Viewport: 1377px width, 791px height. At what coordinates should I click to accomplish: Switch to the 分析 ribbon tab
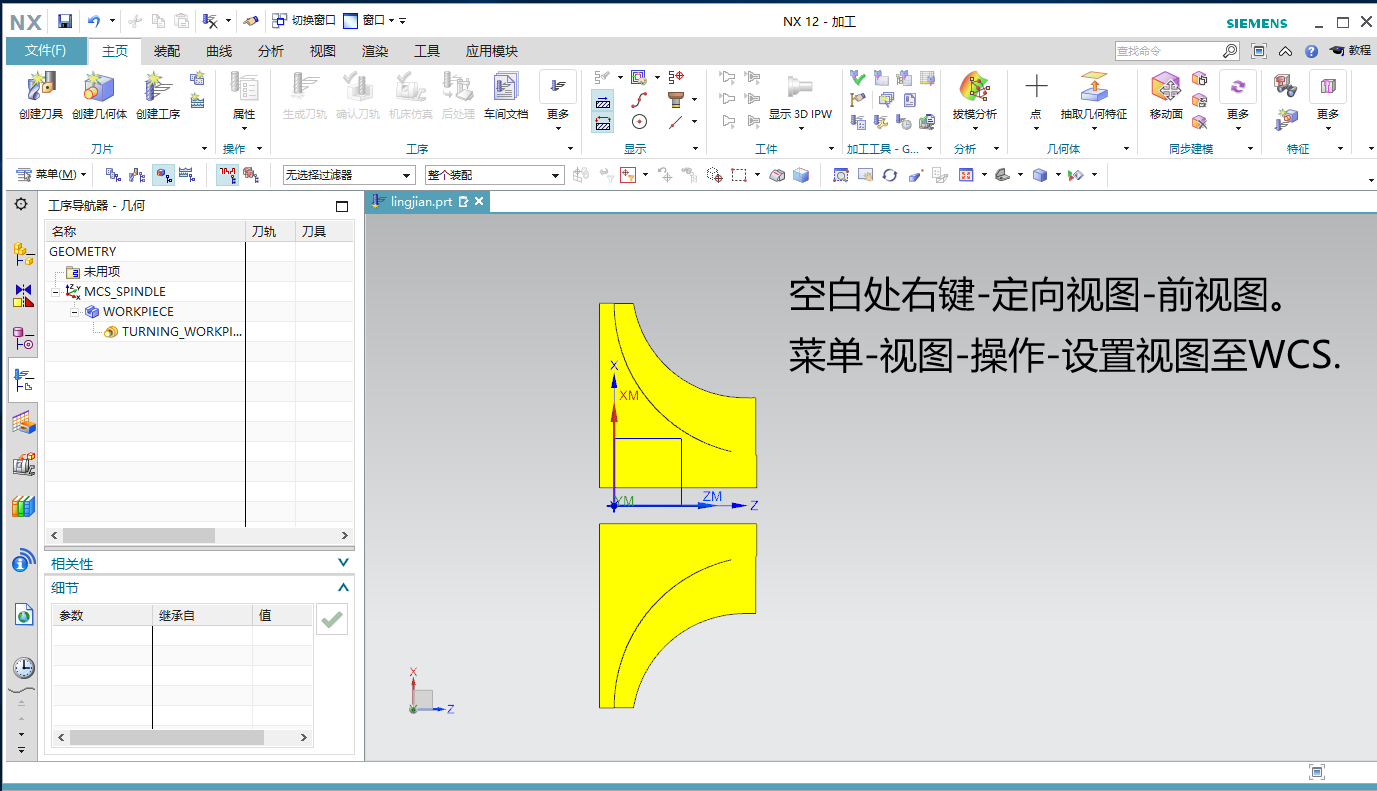point(271,51)
